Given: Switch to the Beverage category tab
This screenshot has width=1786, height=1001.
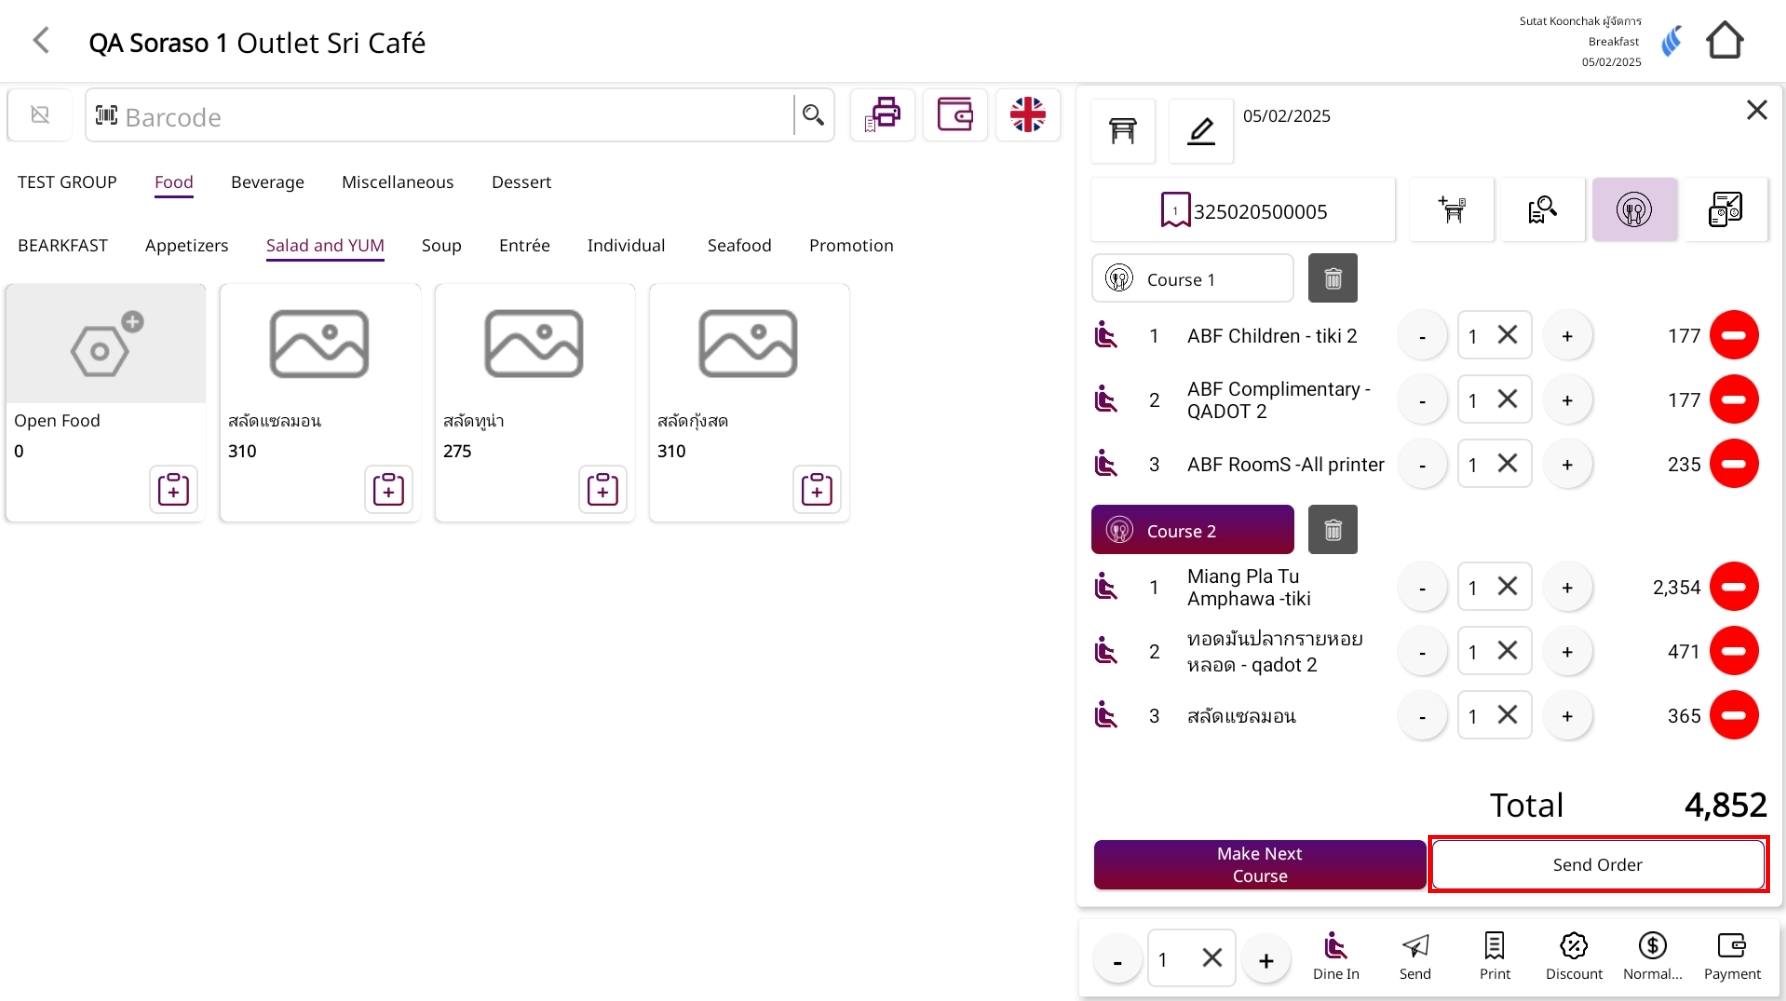Looking at the screenshot, I should point(267,182).
